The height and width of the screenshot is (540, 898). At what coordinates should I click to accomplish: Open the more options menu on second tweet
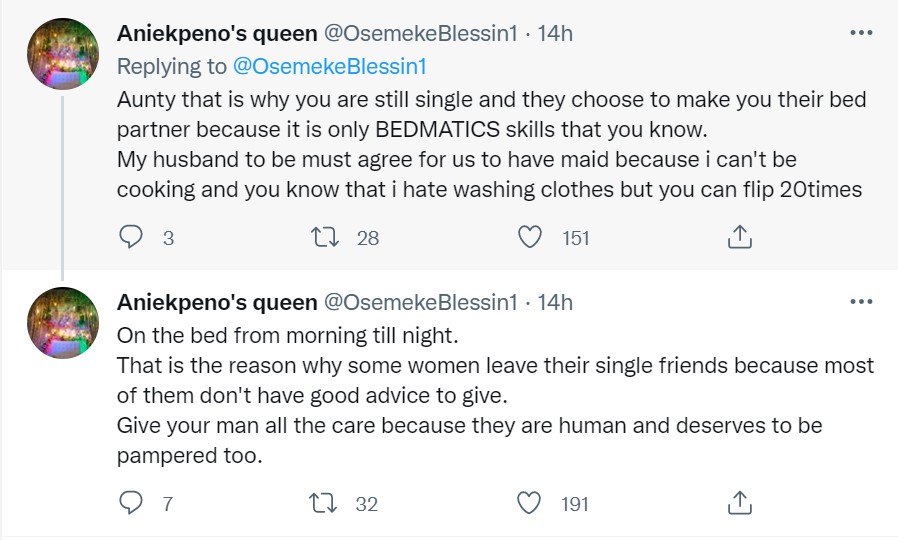(x=860, y=302)
